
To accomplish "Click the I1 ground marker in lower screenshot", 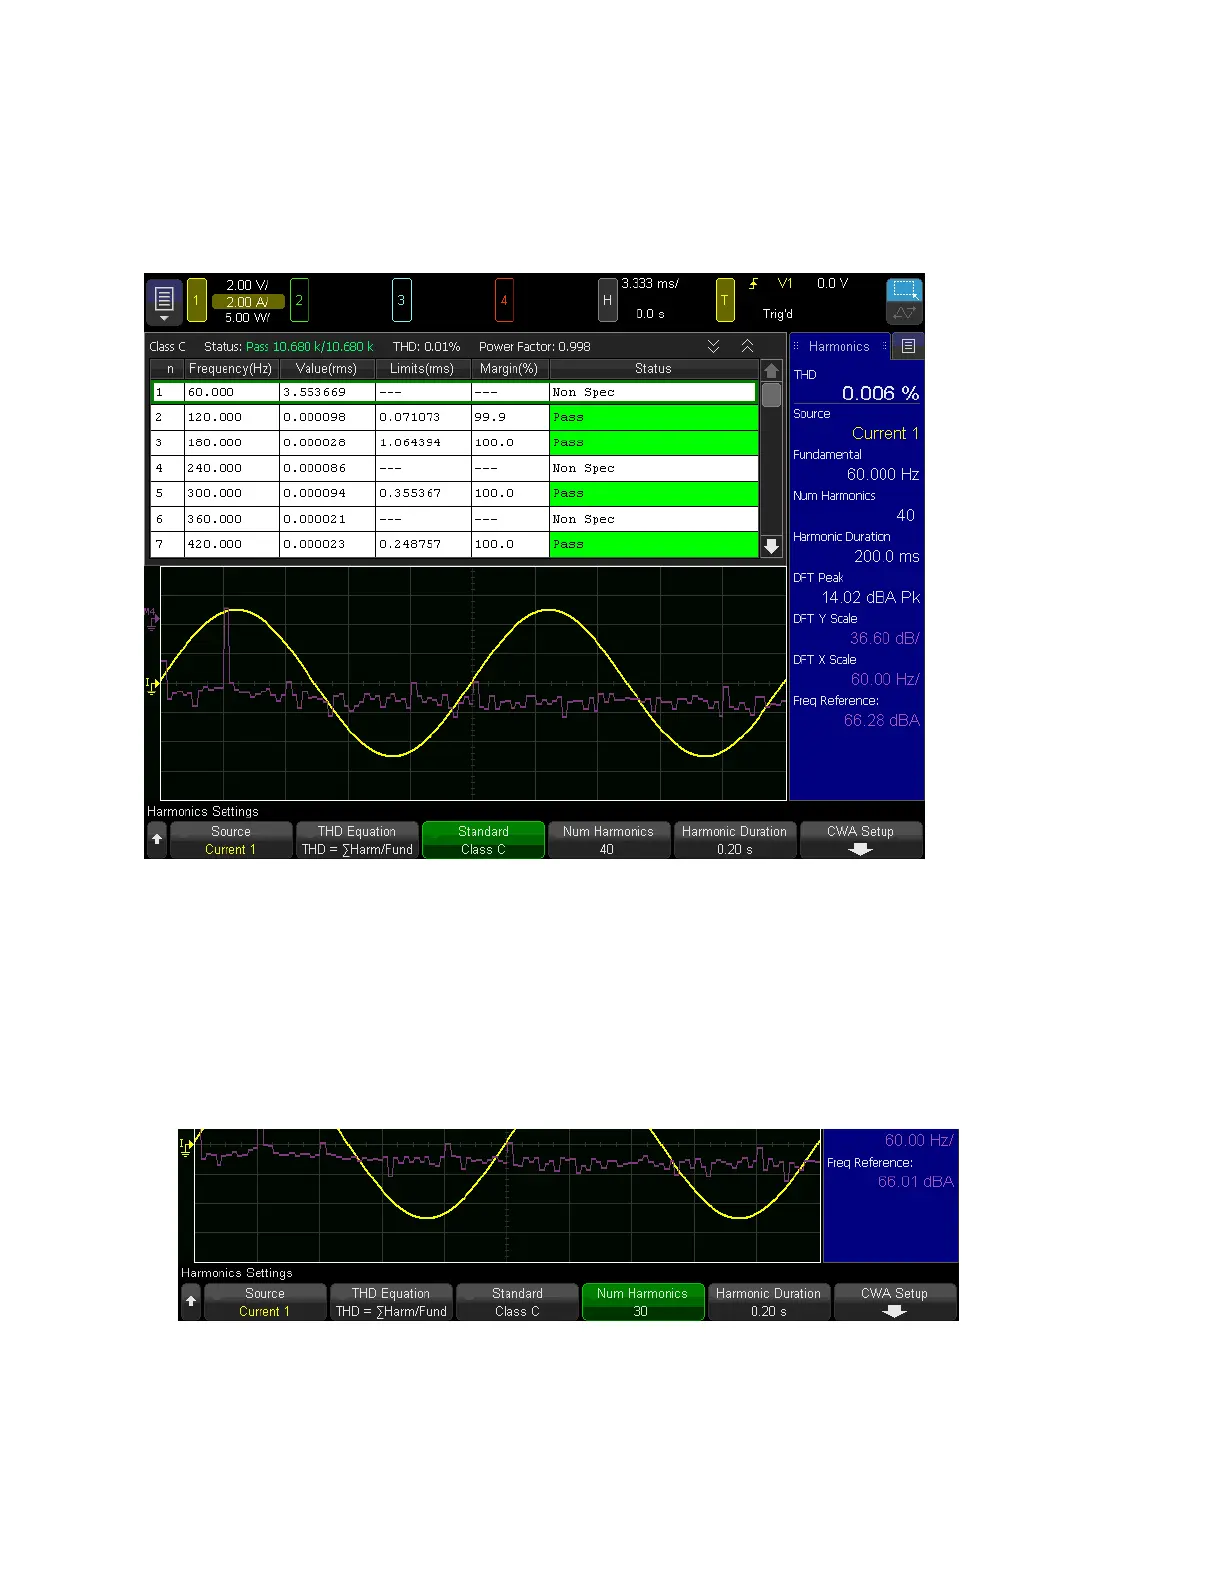I will (x=185, y=1147).
